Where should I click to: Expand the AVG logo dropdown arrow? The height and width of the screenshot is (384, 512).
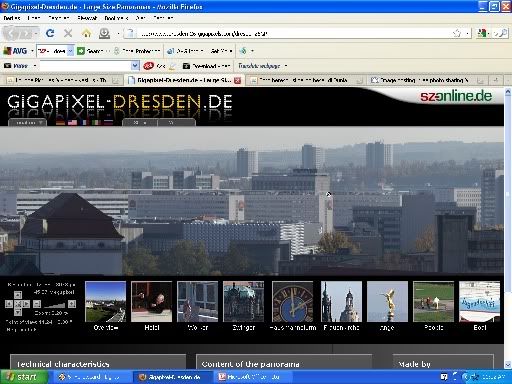[x=32, y=51]
